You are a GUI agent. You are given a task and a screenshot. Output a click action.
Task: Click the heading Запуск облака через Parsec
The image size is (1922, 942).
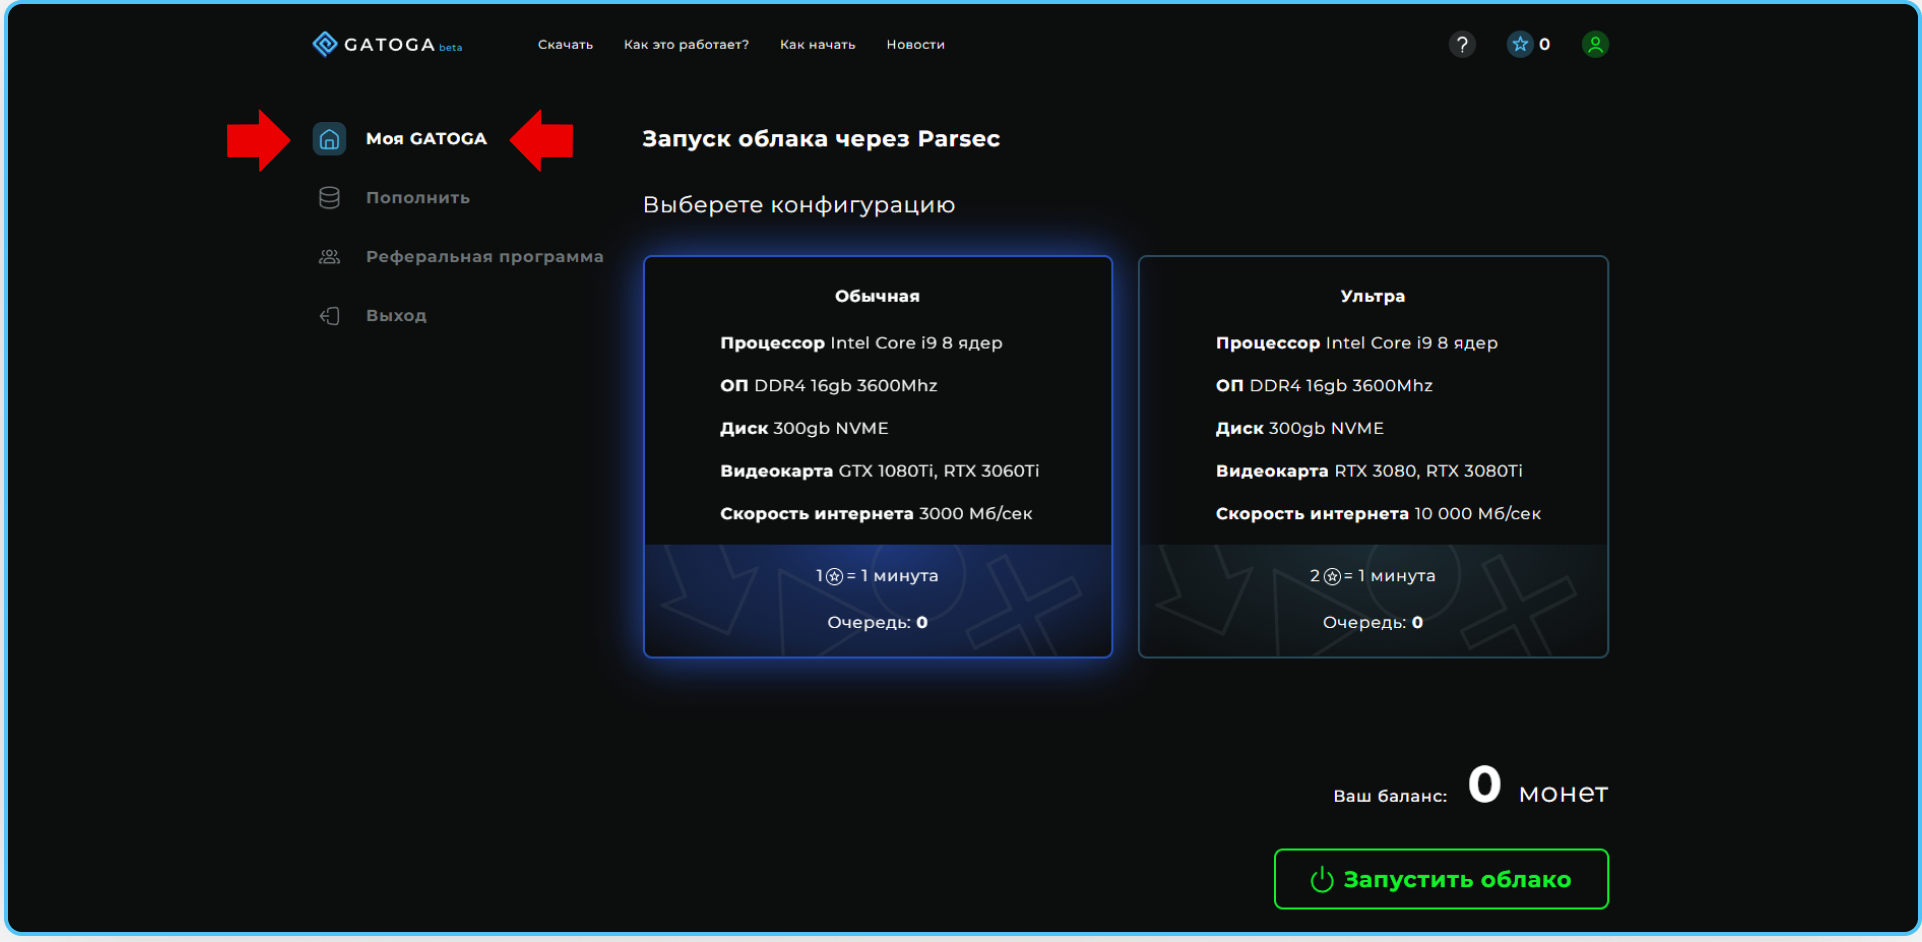[821, 139]
